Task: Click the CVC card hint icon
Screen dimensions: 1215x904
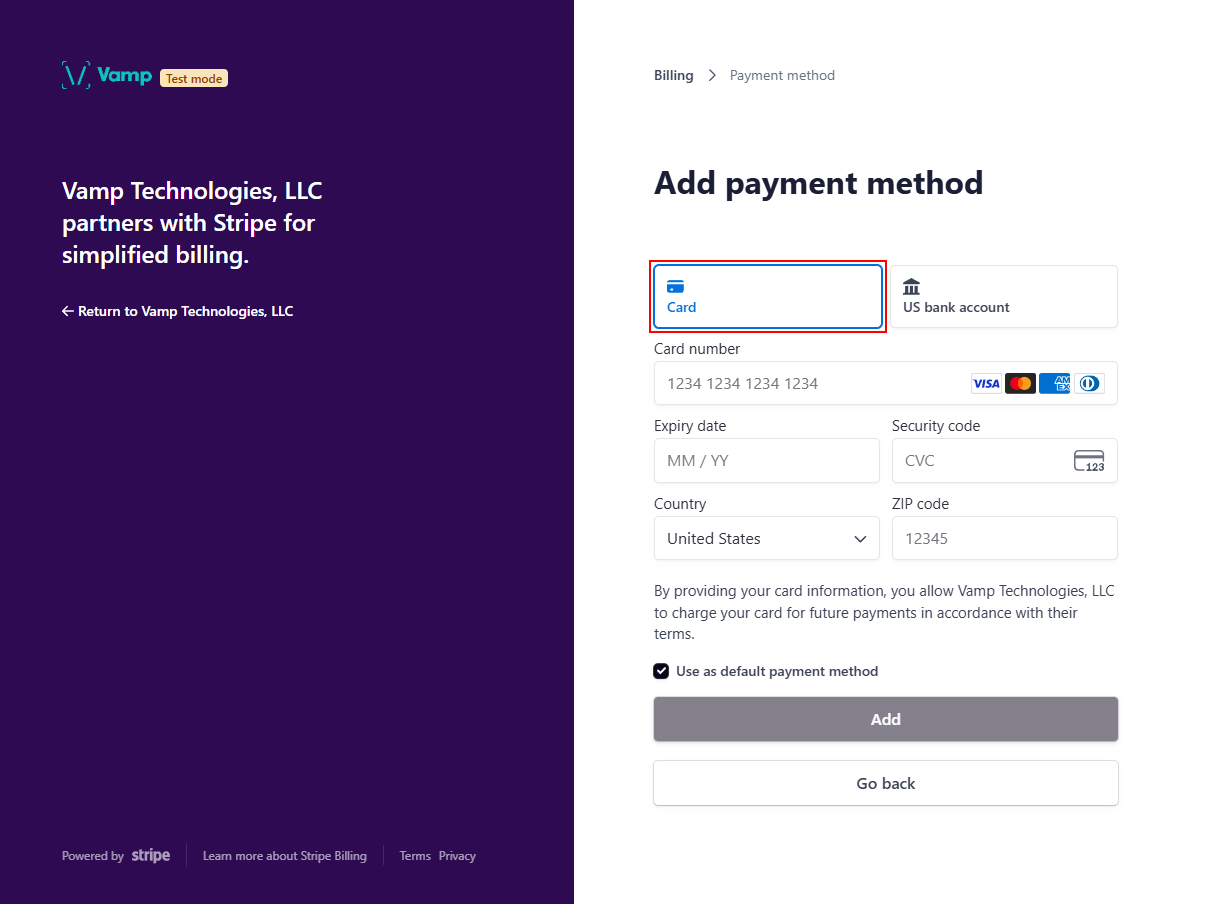Action: click(x=1089, y=461)
